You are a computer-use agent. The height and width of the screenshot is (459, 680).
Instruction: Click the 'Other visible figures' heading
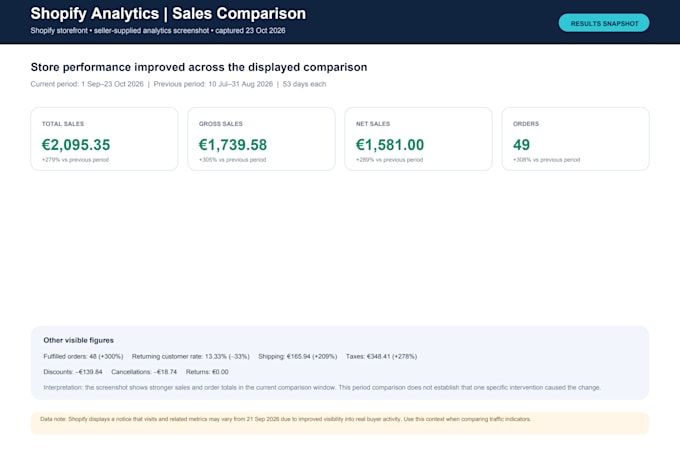[78, 340]
